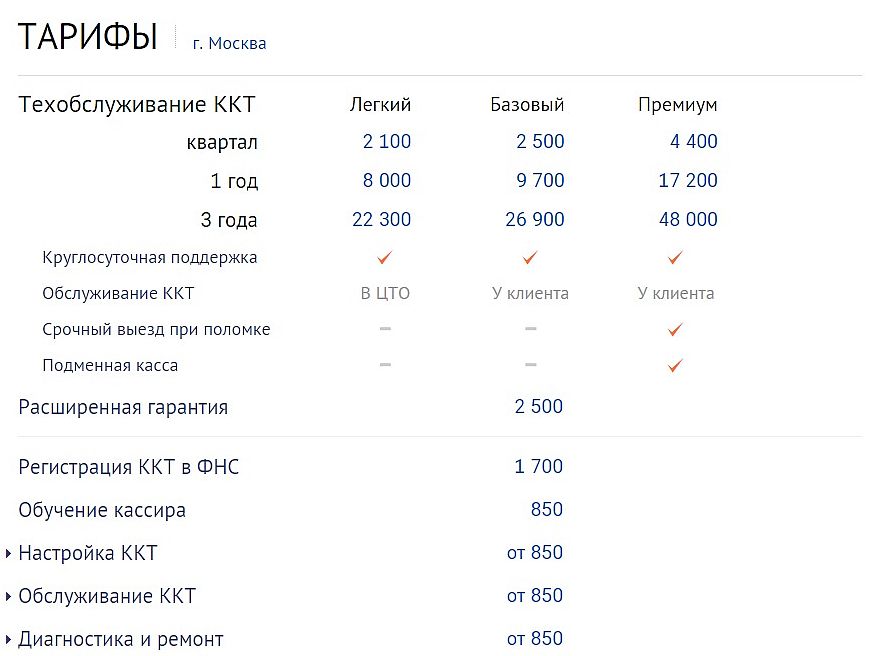Image resolution: width=882 pixels, height=656 pixels.
Task: Click Премиум replacement cash register checkmark
Action: coord(675,366)
